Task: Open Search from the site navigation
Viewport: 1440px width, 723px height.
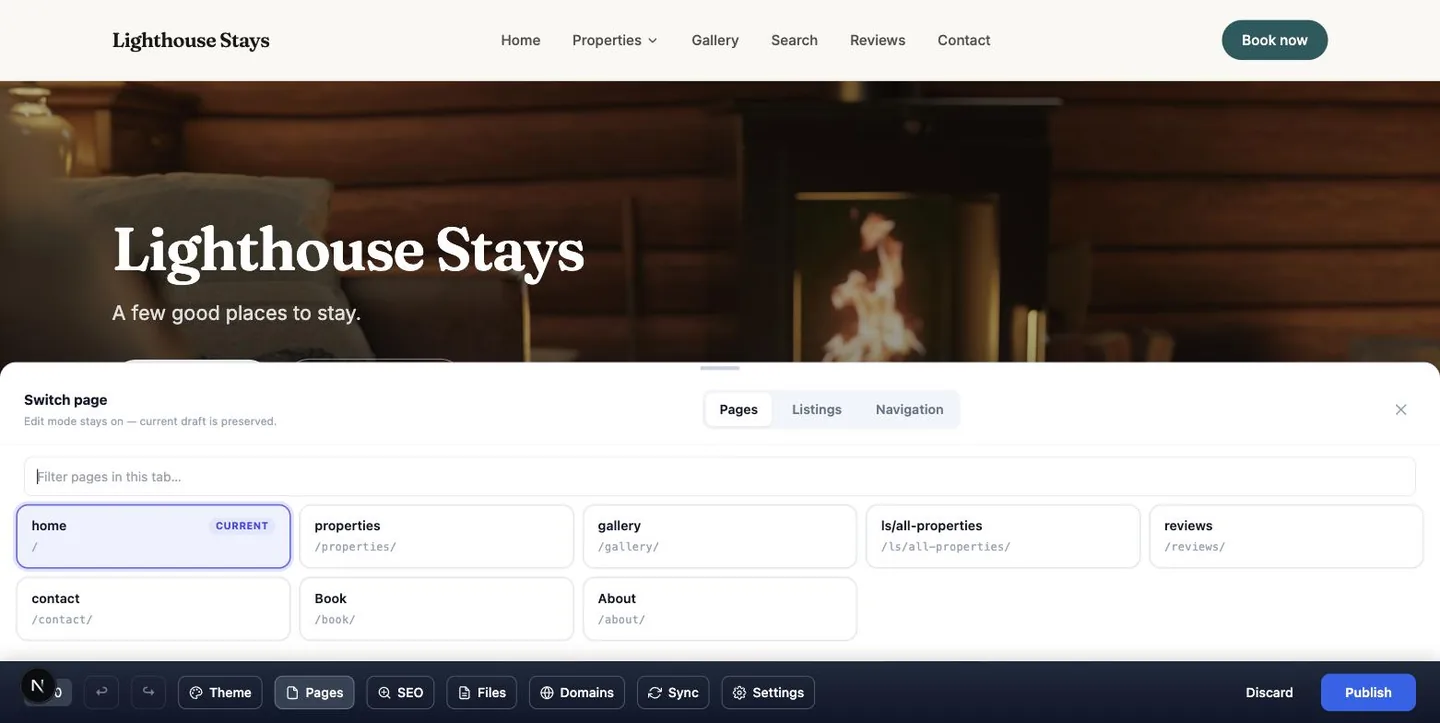Action: [x=794, y=40]
